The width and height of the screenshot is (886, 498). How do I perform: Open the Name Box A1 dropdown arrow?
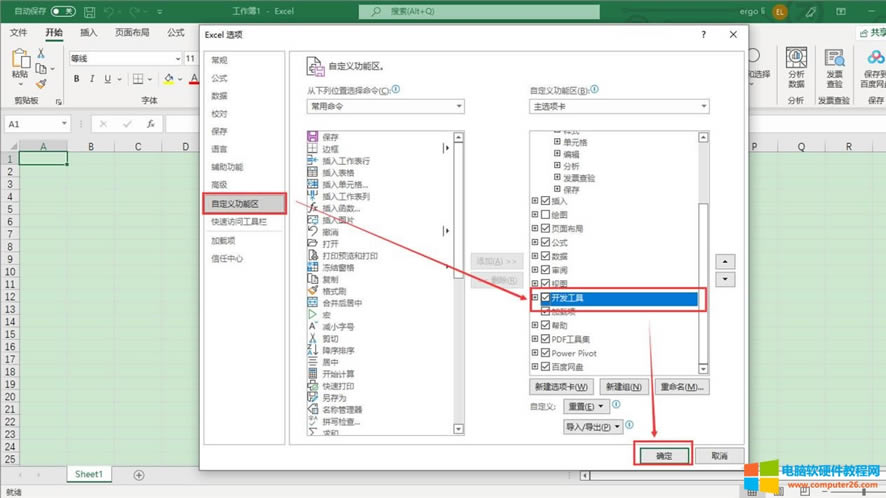(x=64, y=124)
